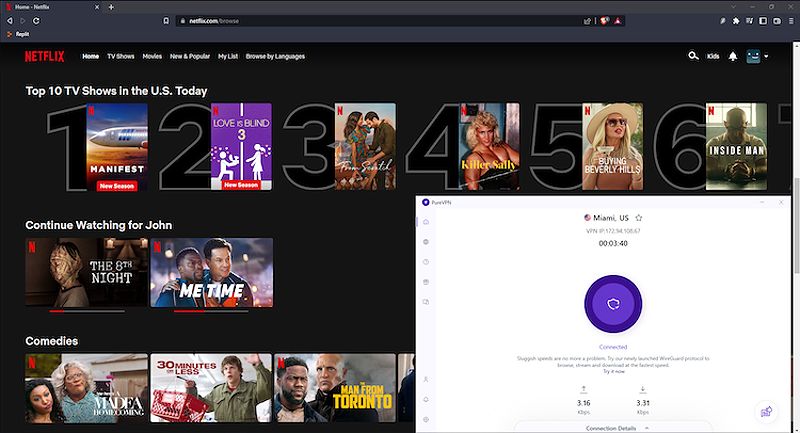Click Continue Watching for John heading
Image resolution: width=800 pixels, height=433 pixels.
[98, 225]
